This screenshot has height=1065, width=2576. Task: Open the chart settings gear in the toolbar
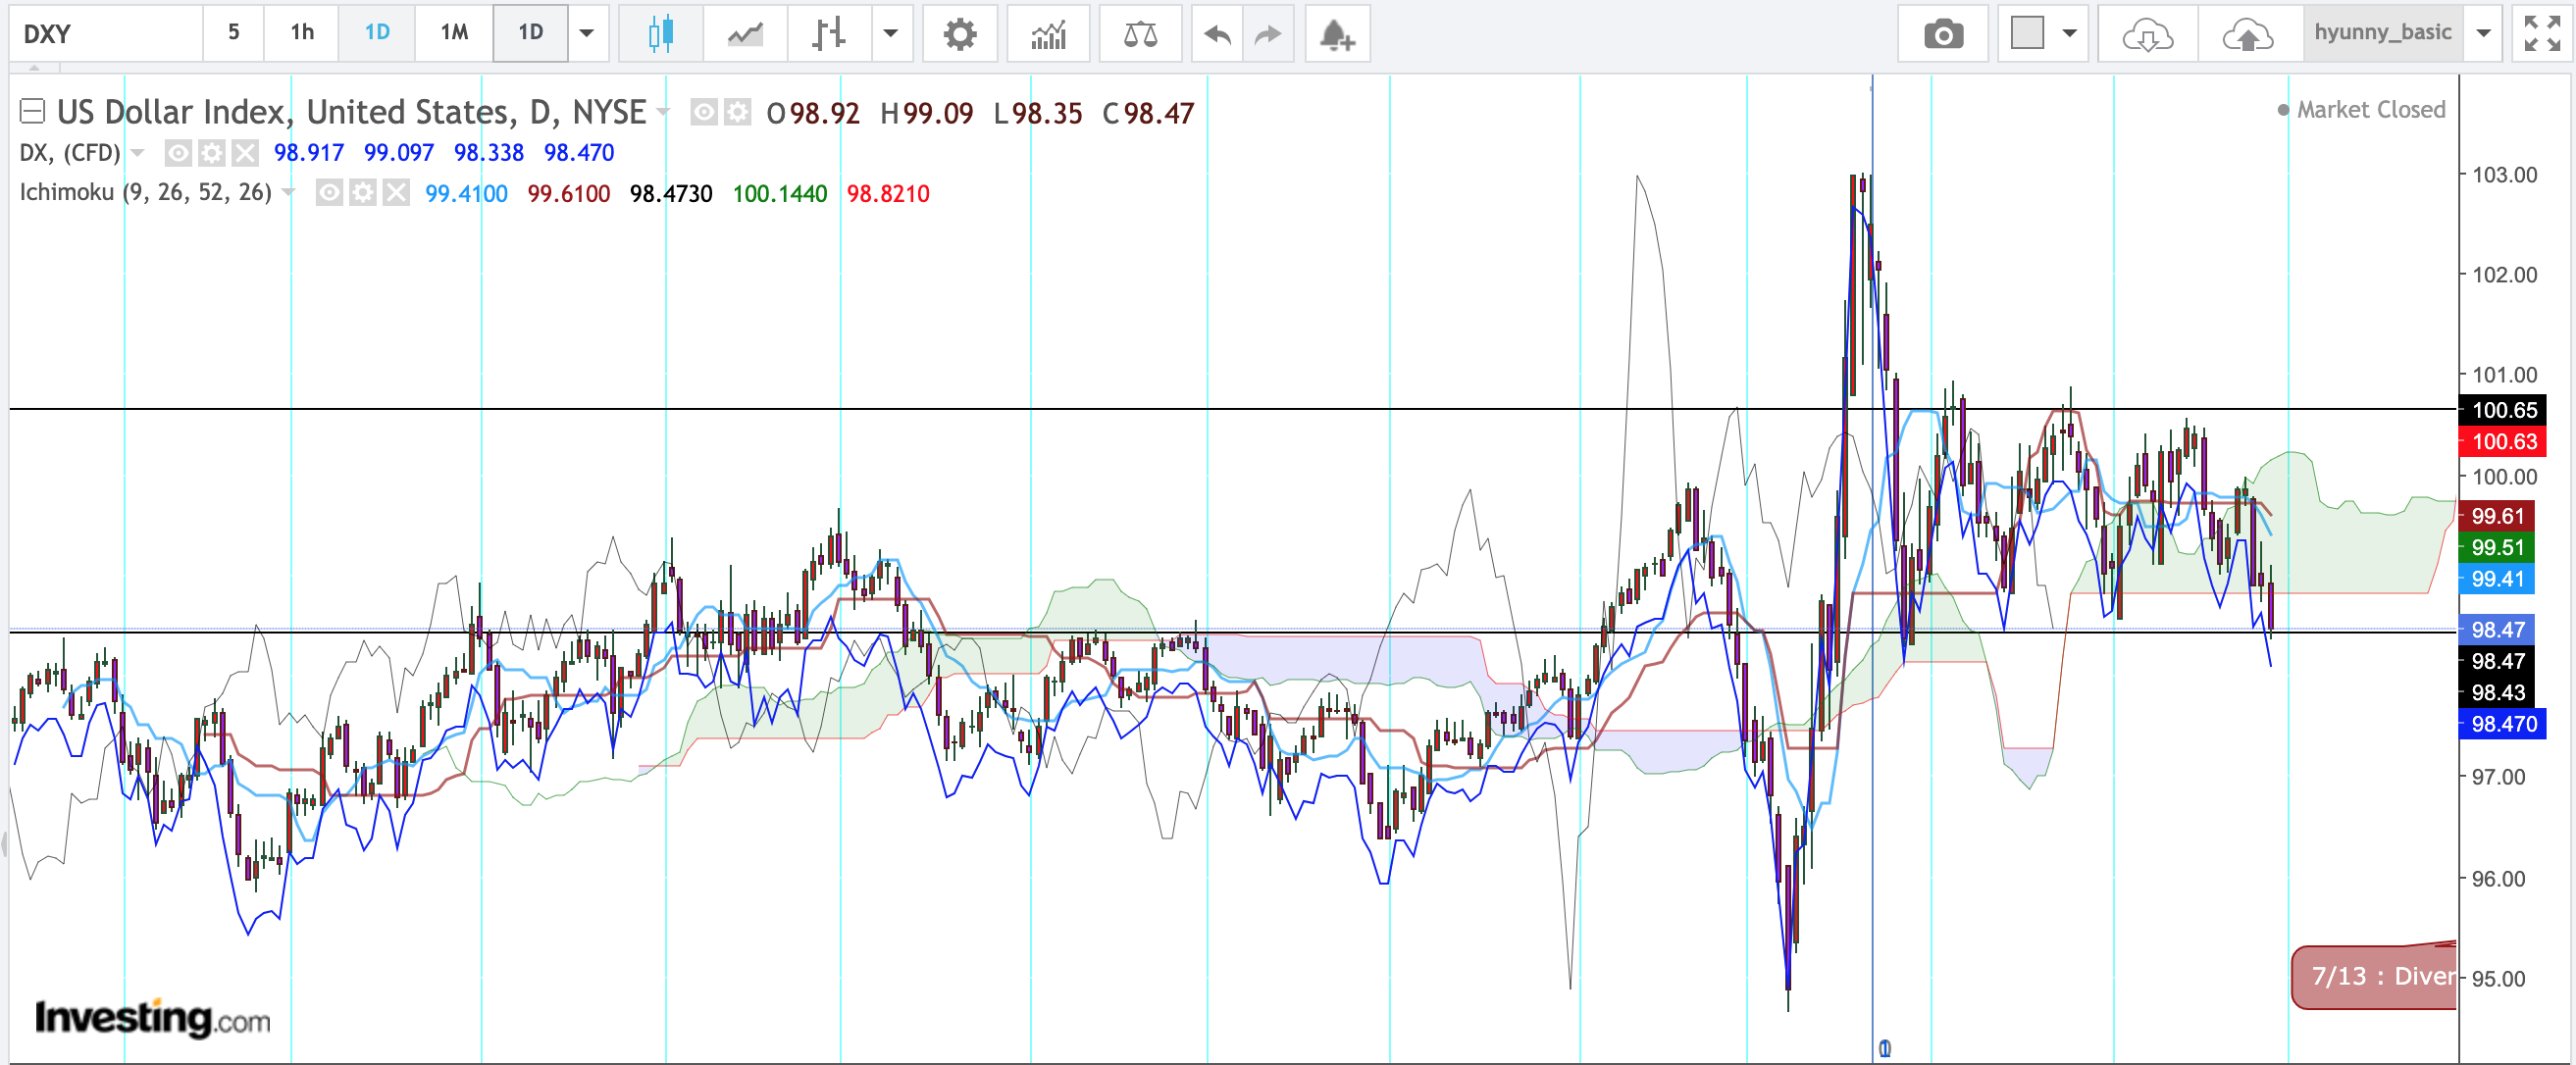click(959, 34)
